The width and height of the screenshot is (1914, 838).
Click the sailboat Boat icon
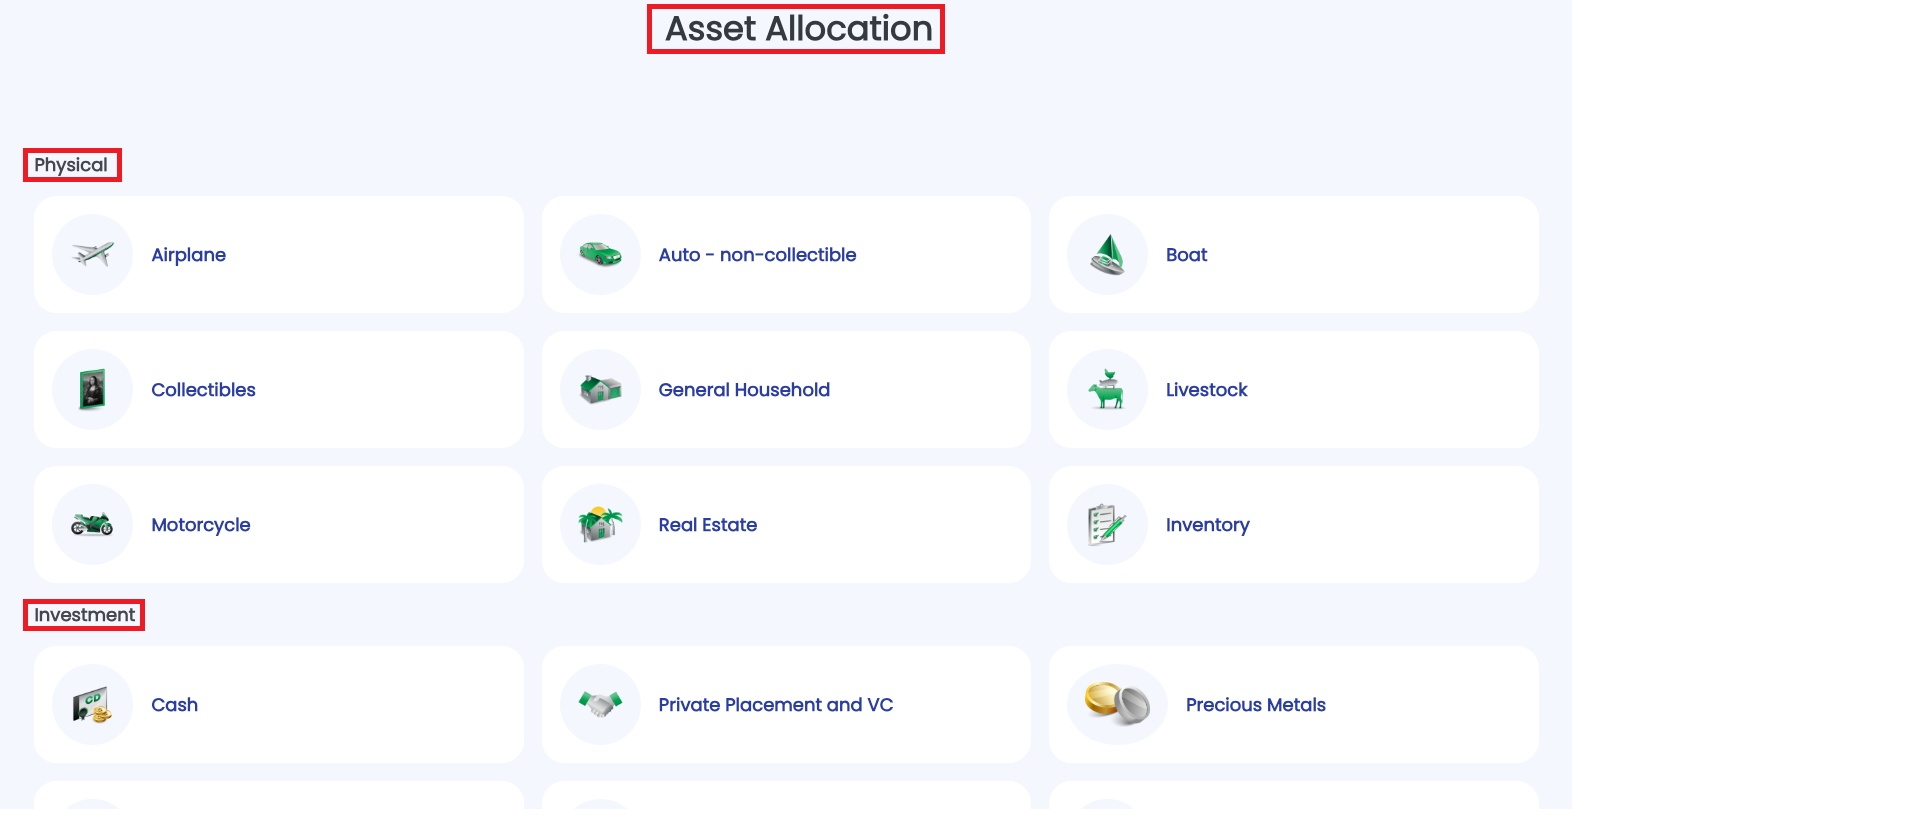pos(1107,255)
